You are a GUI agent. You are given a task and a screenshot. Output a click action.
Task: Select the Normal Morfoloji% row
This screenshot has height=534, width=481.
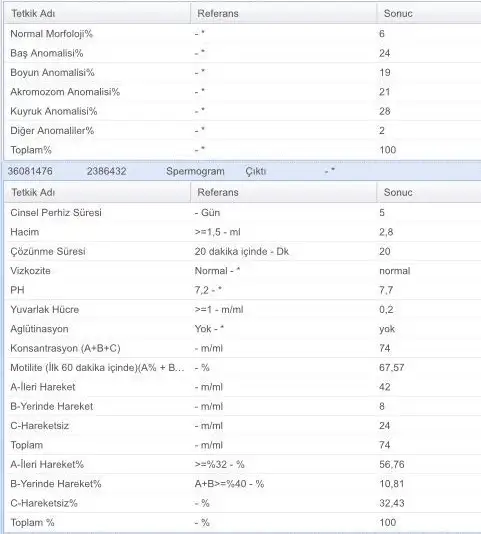[243, 34]
